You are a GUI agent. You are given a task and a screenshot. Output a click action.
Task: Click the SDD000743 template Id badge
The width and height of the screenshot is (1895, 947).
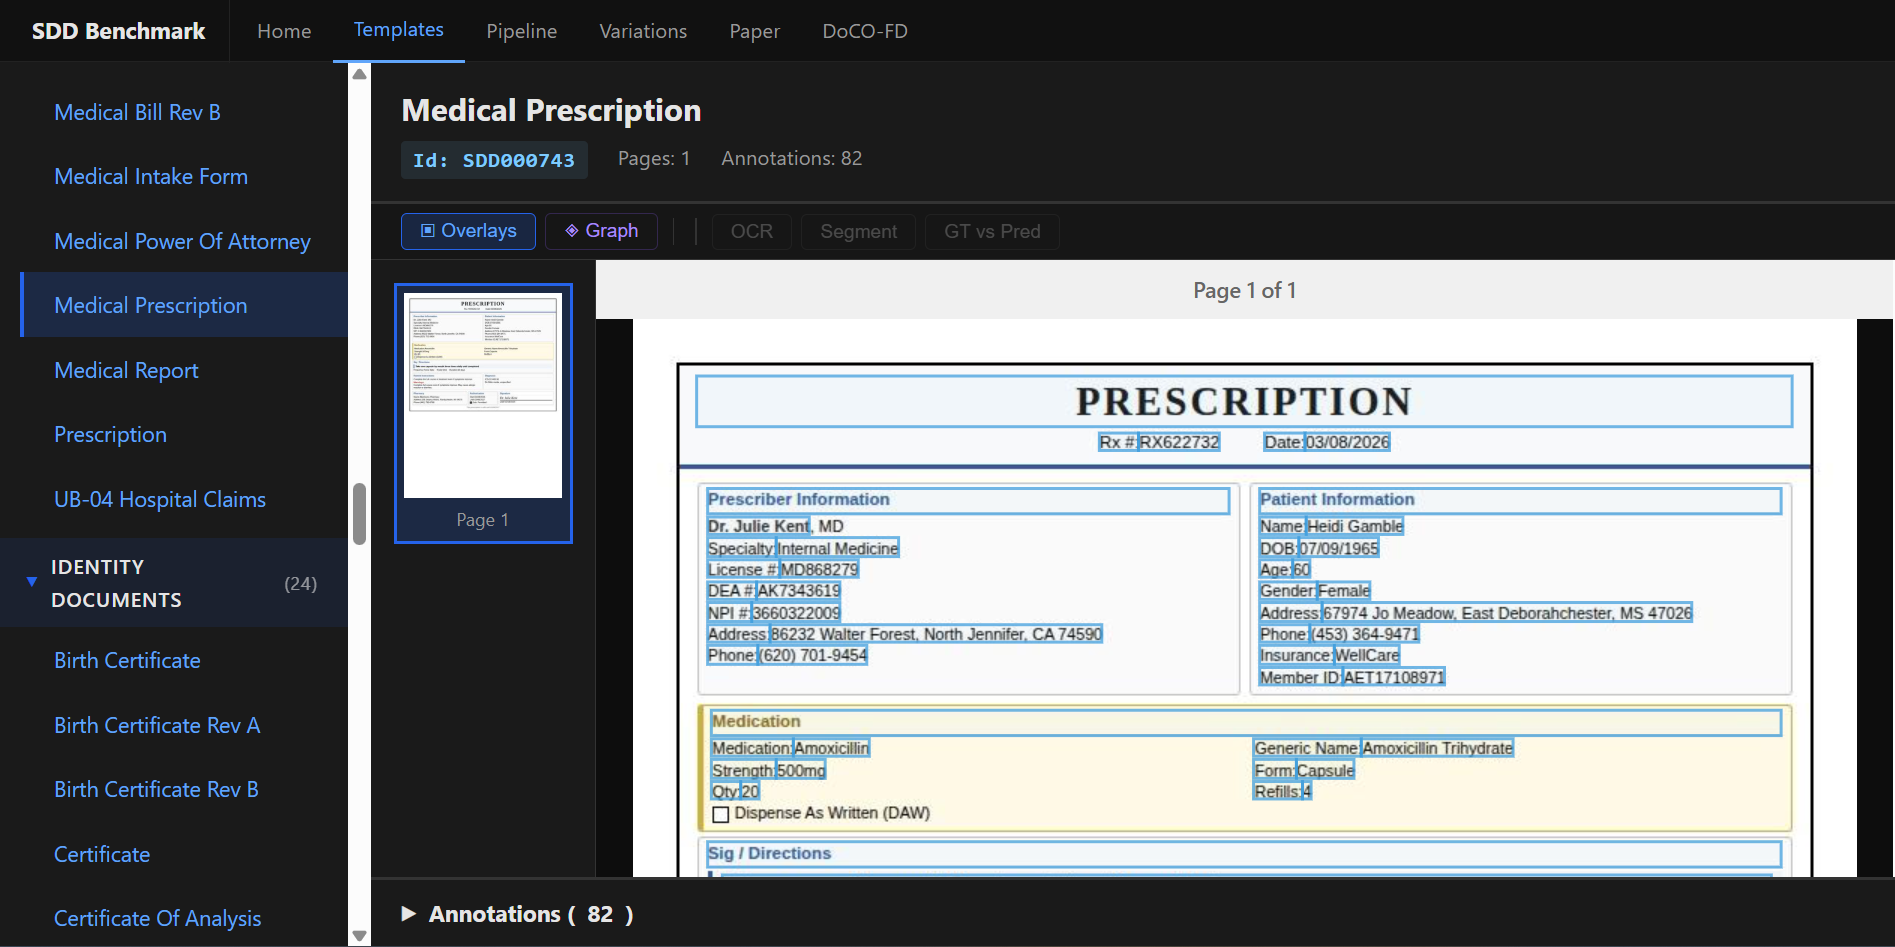(494, 160)
